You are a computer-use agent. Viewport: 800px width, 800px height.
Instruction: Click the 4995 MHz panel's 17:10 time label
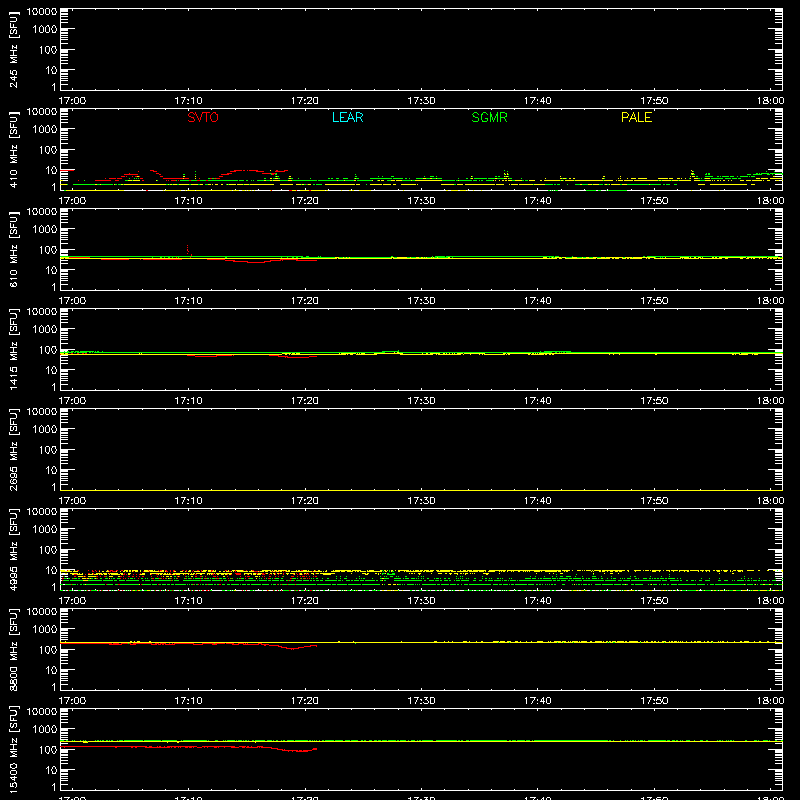pyautogui.click(x=188, y=601)
